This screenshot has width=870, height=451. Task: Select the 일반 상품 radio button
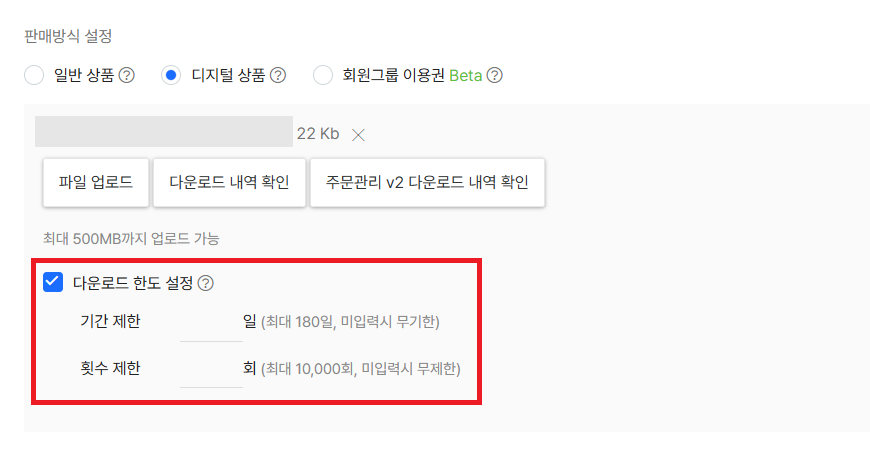[x=34, y=75]
